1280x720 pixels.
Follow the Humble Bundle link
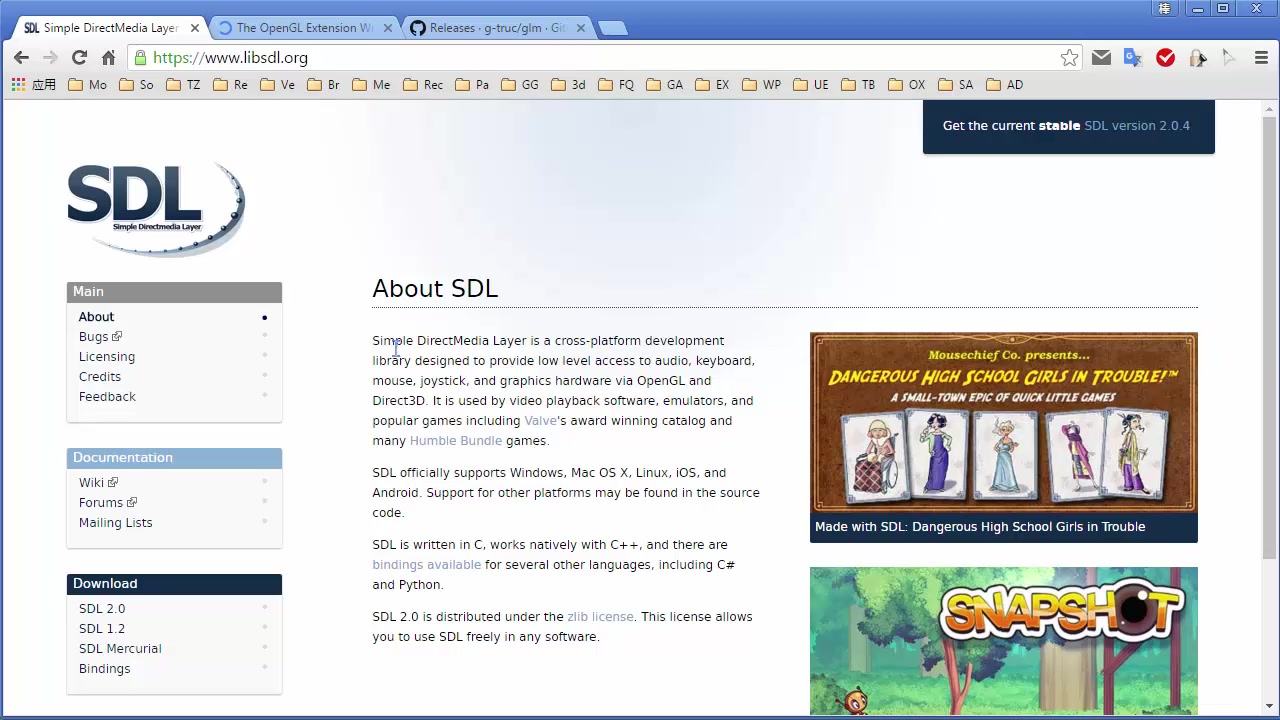[456, 441]
